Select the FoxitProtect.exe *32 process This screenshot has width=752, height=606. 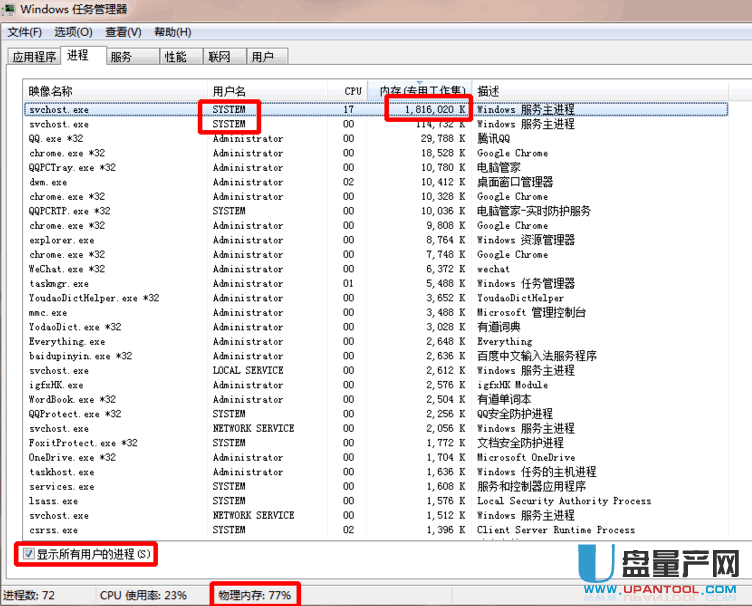pyautogui.click(x=376, y=443)
